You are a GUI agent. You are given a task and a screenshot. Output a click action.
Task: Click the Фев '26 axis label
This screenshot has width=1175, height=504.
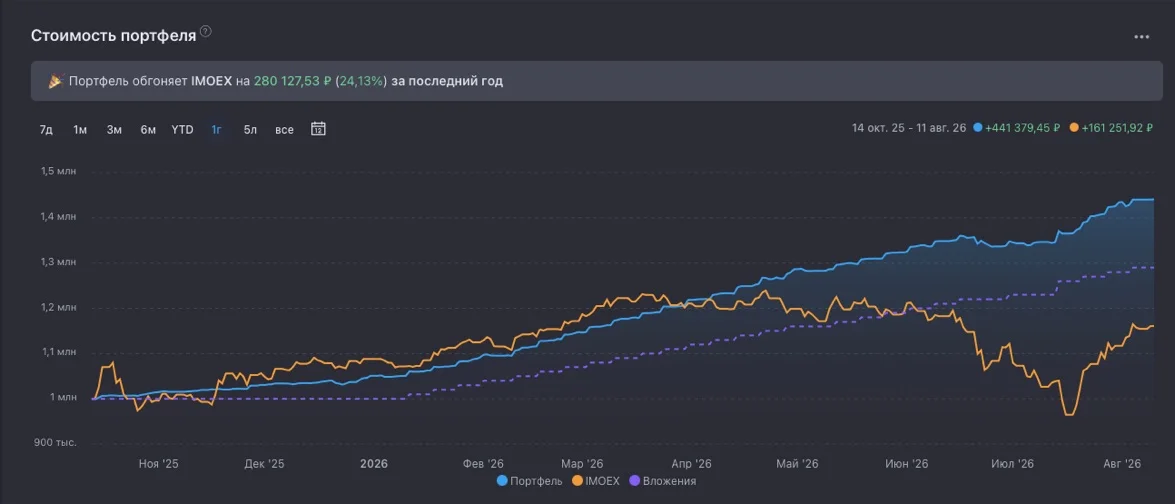coord(483,464)
